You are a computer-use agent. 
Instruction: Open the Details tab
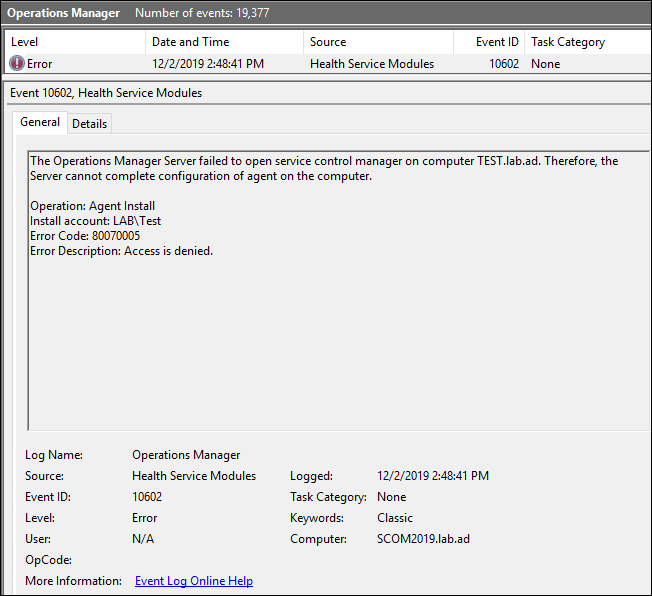[x=89, y=124]
